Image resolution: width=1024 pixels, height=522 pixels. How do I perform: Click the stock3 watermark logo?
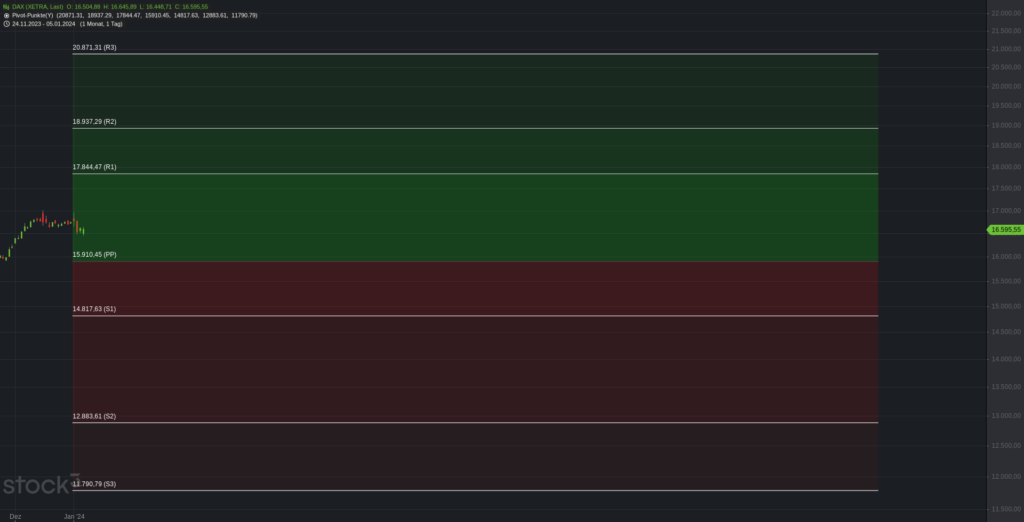pyautogui.click(x=41, y=484)
